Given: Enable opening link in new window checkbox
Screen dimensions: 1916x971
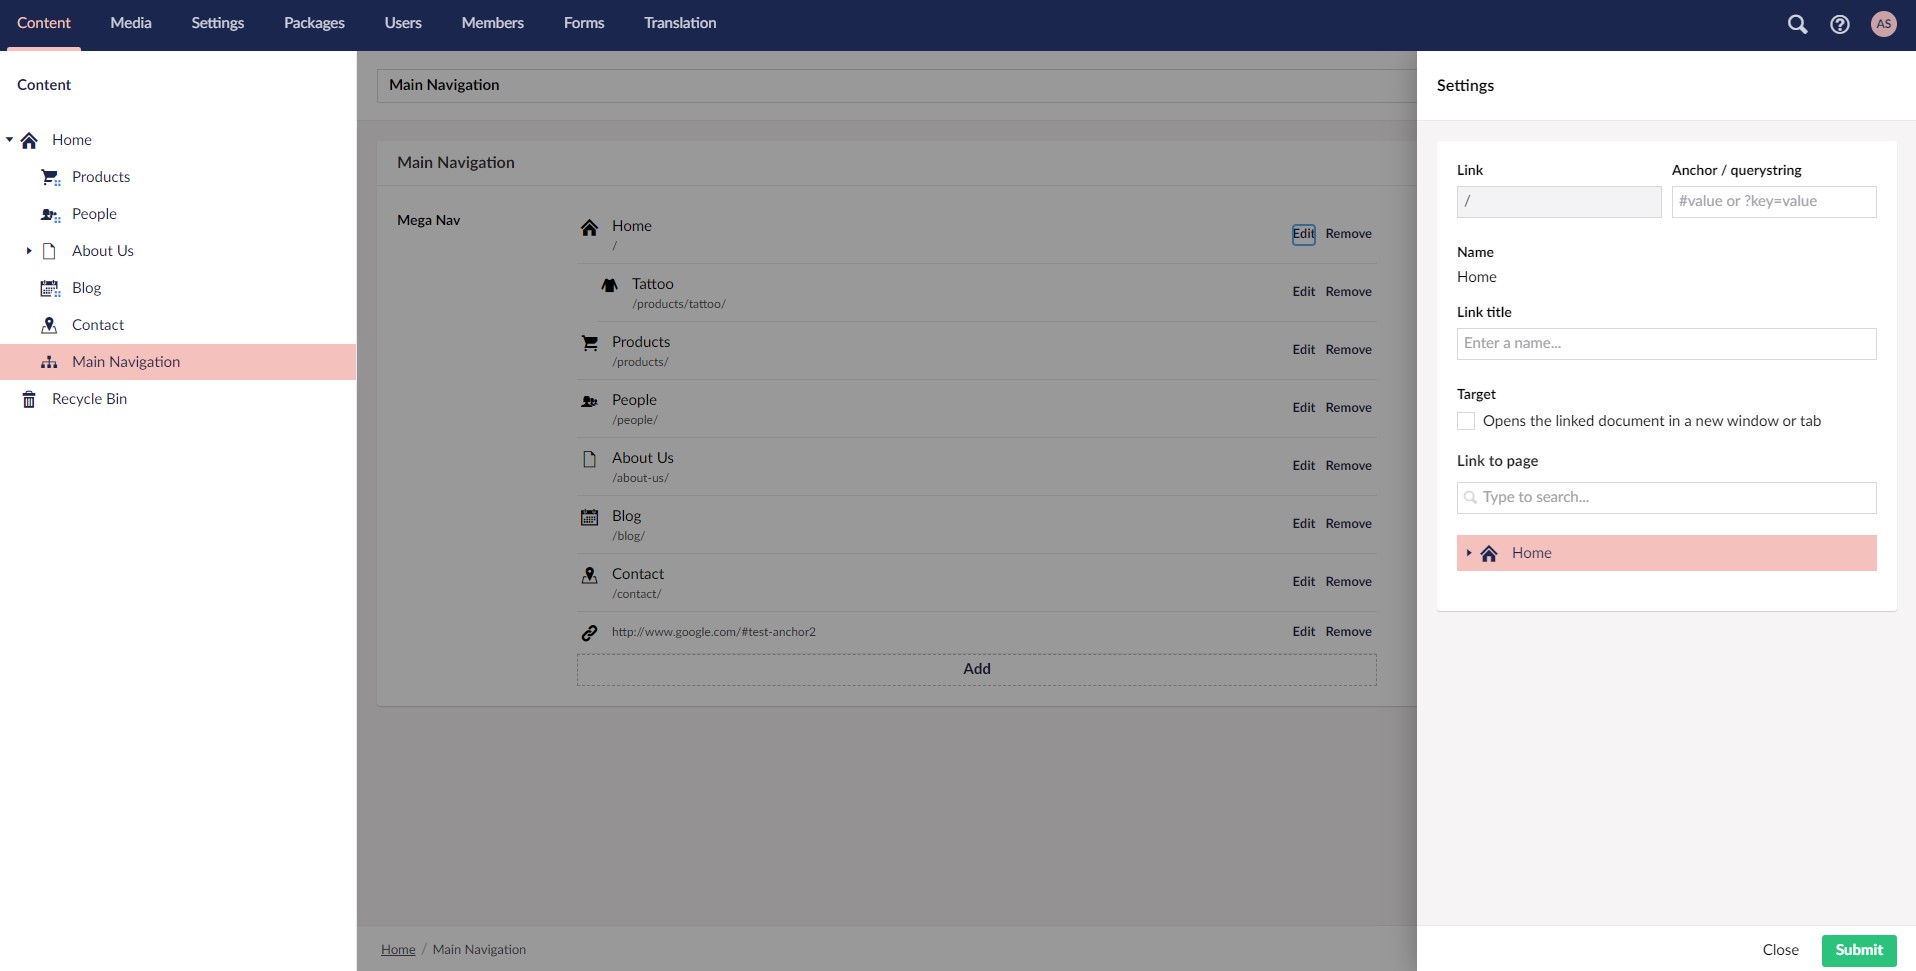Looking at the screenshot, I should [1466, 421].
